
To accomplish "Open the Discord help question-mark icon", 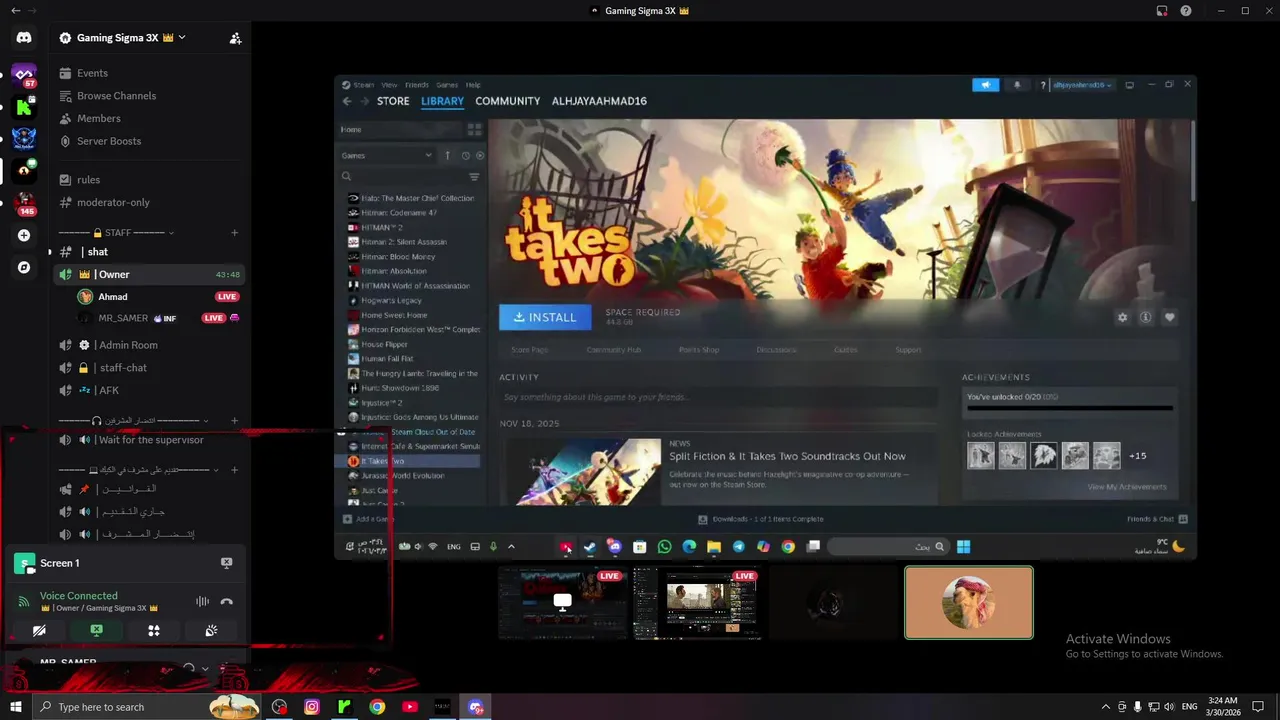I will pos(1186,11).
